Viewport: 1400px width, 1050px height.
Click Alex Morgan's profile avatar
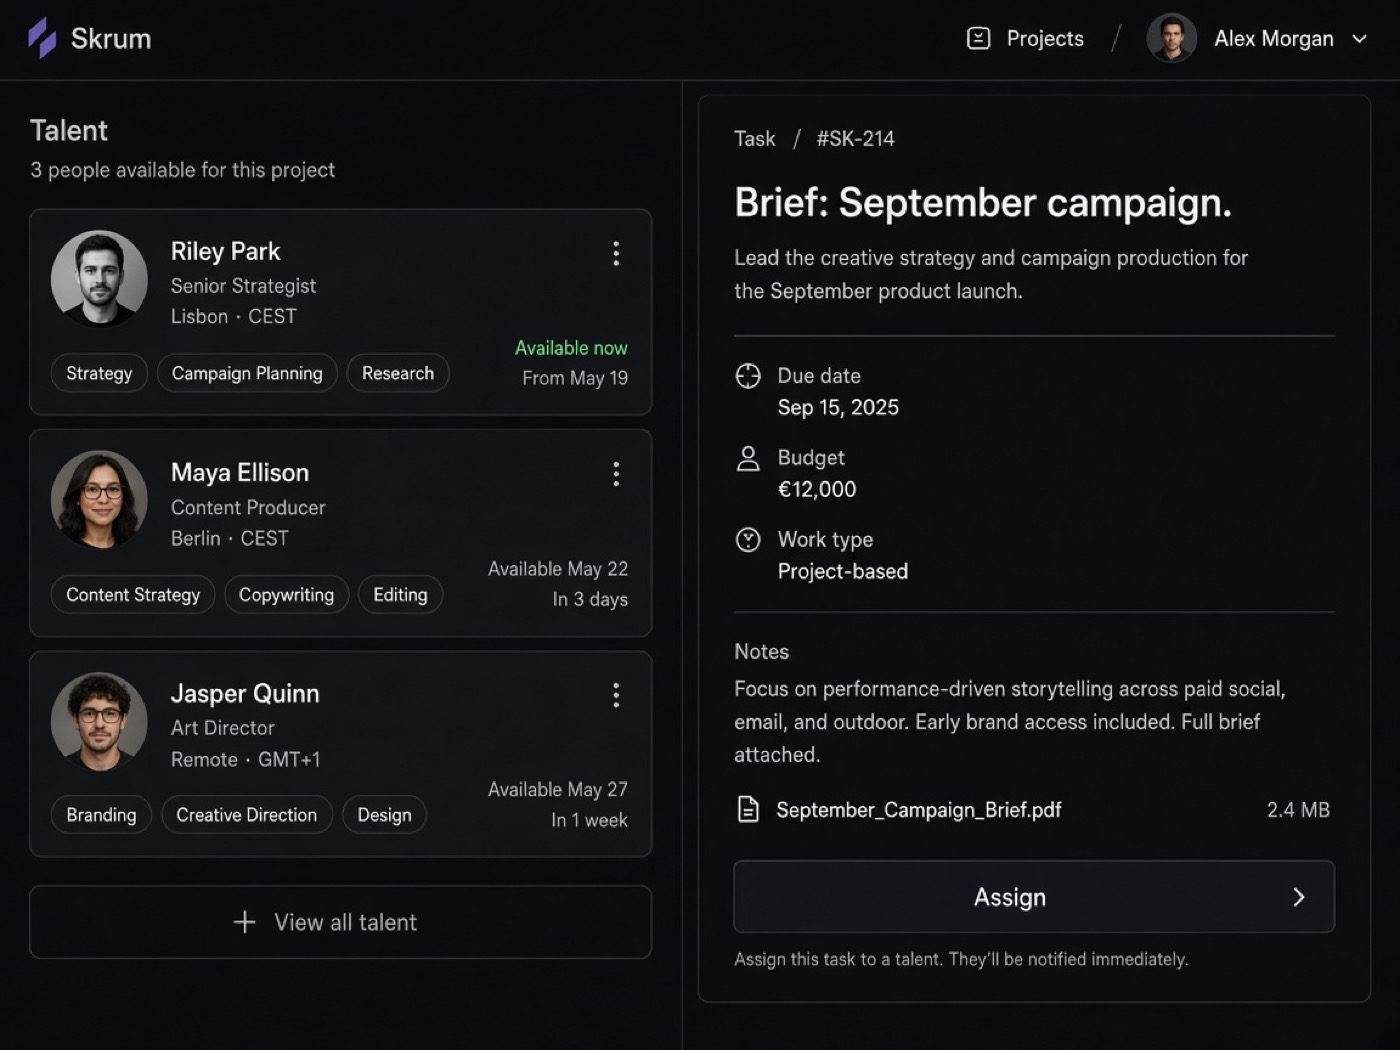tap(1172, 38)
